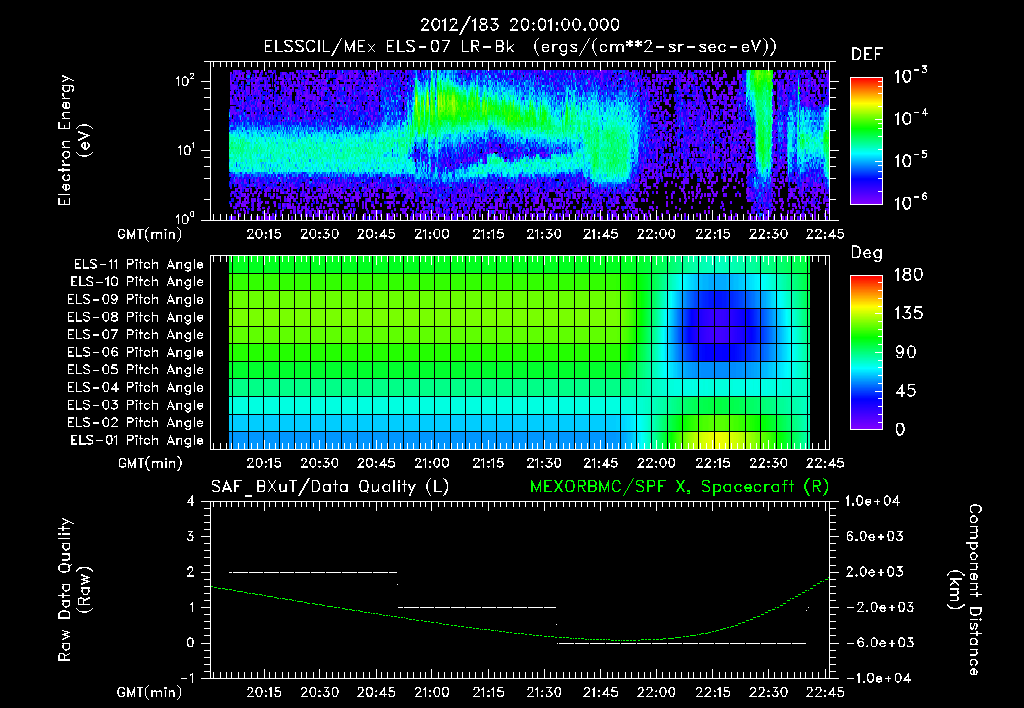Click the green MEXORBMC/SPF X, Spacecraft (R) legend

coord(679,487)
